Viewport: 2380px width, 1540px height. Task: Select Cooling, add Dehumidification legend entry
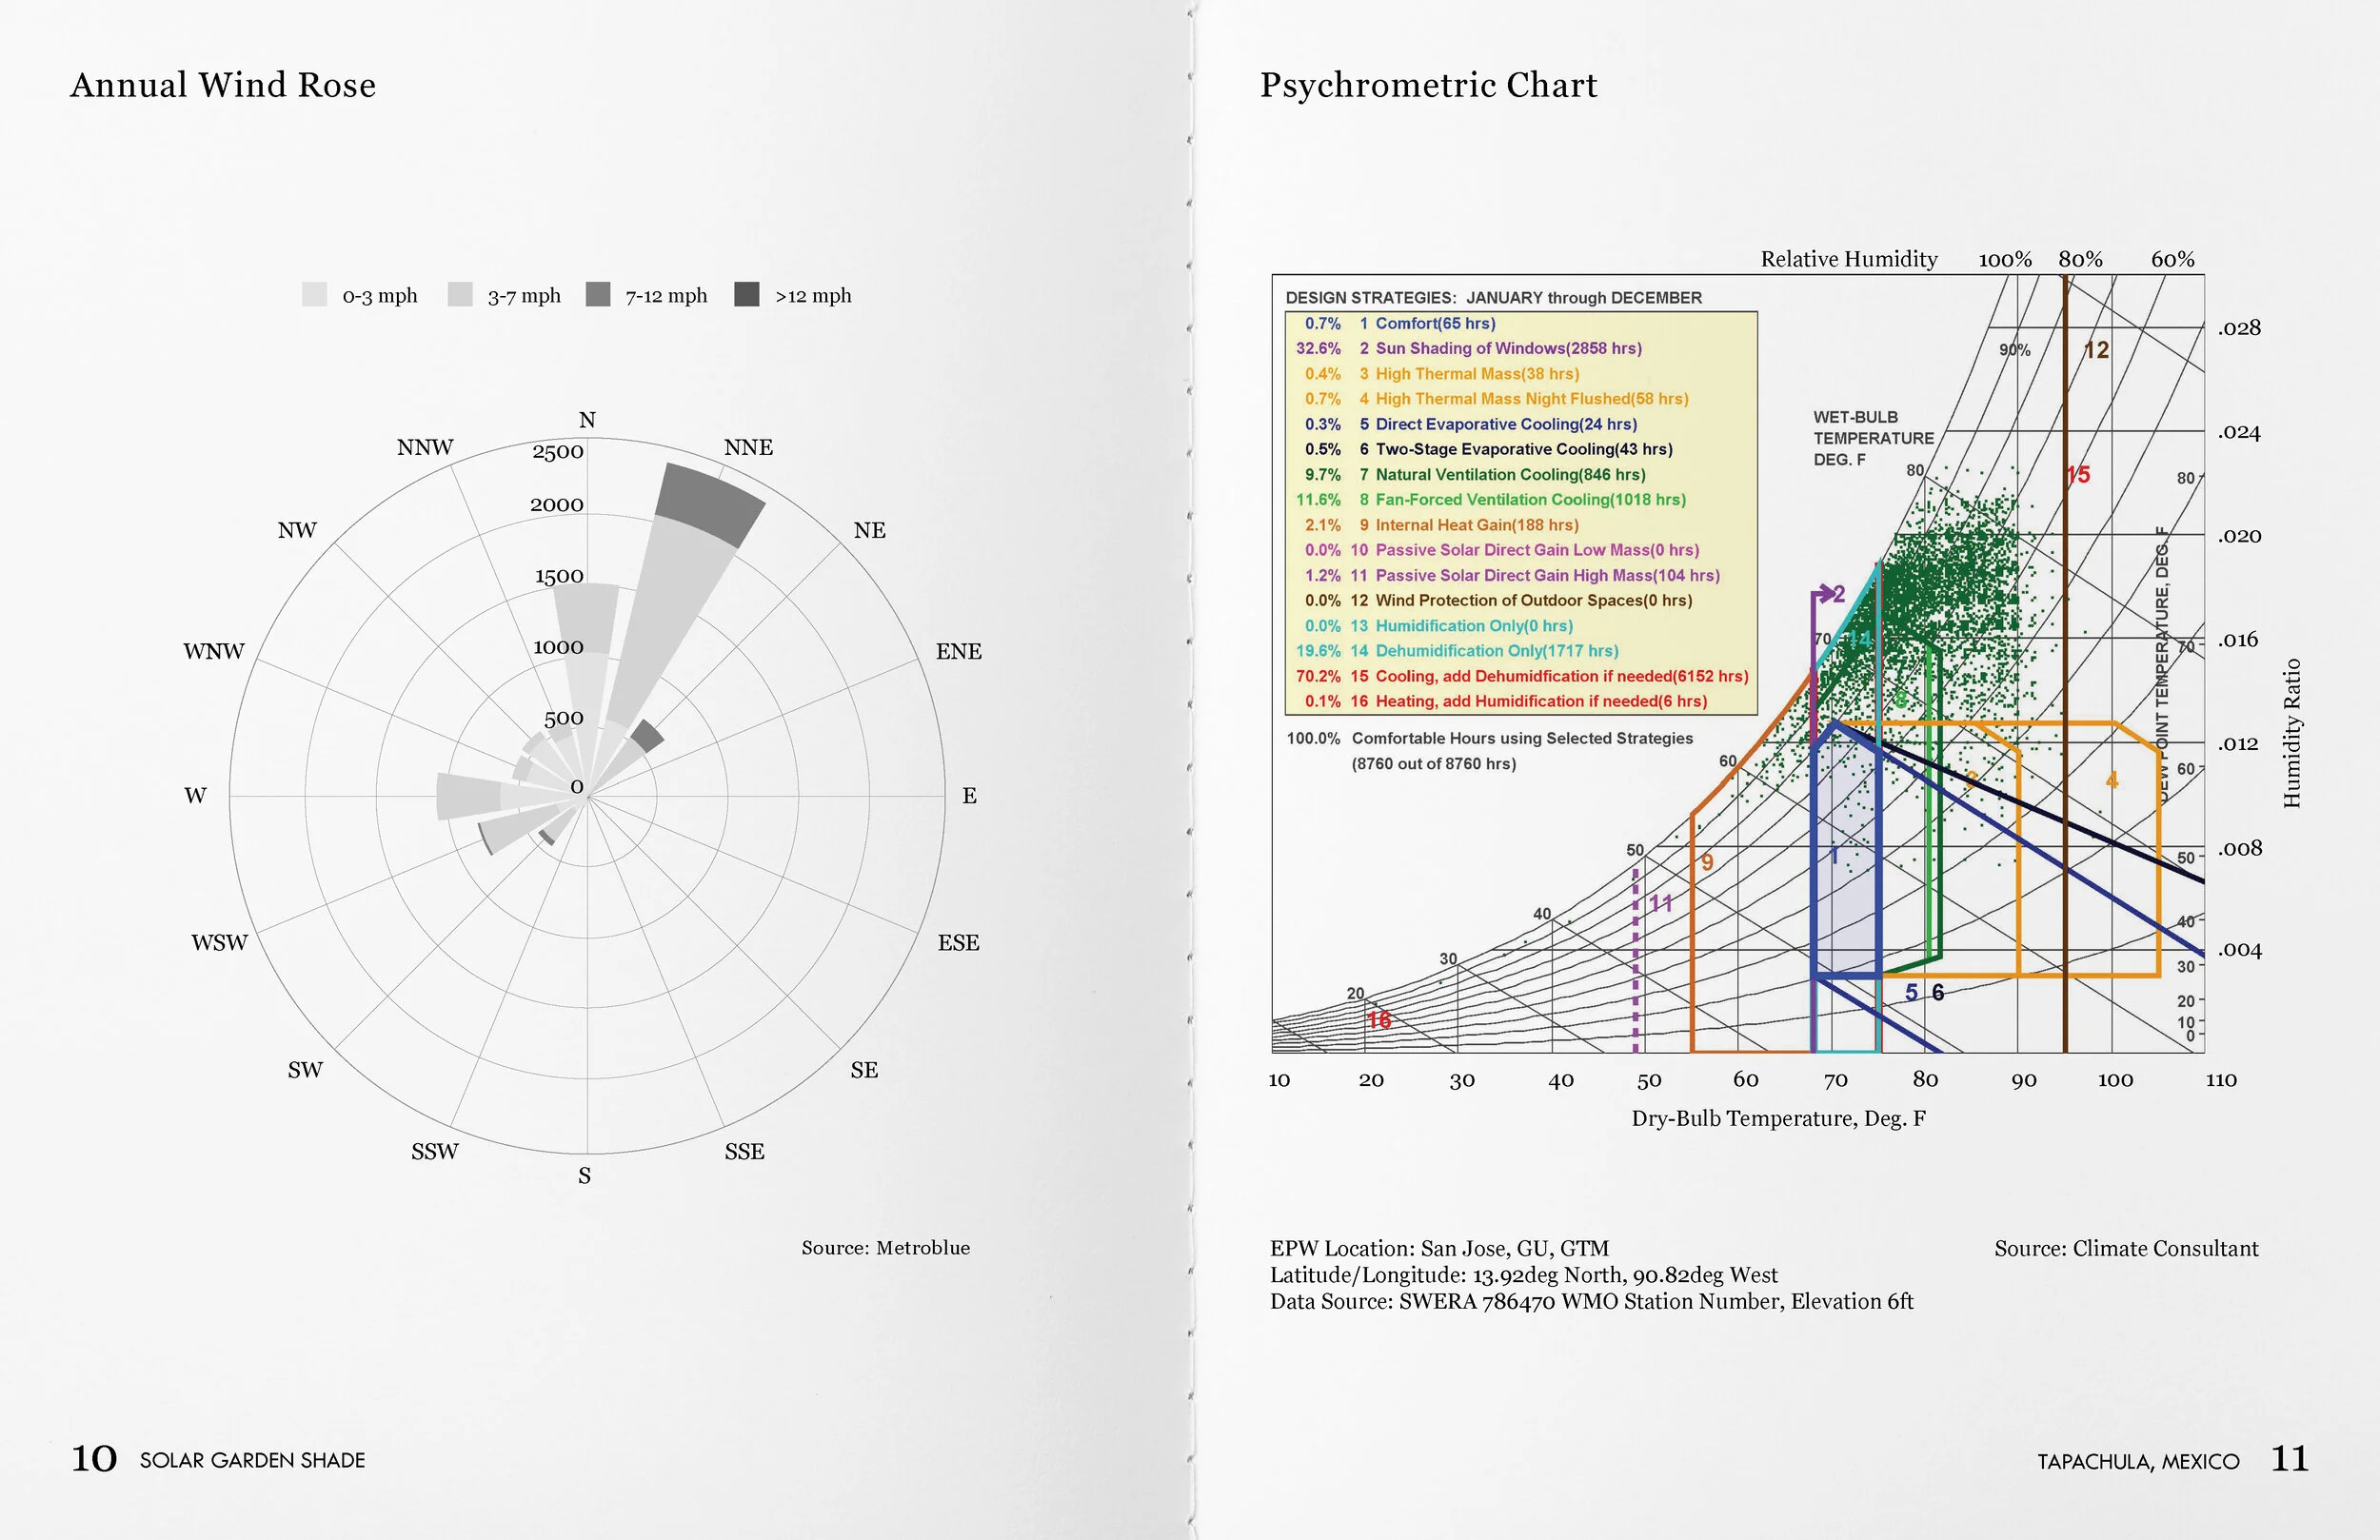point(1560,676)
